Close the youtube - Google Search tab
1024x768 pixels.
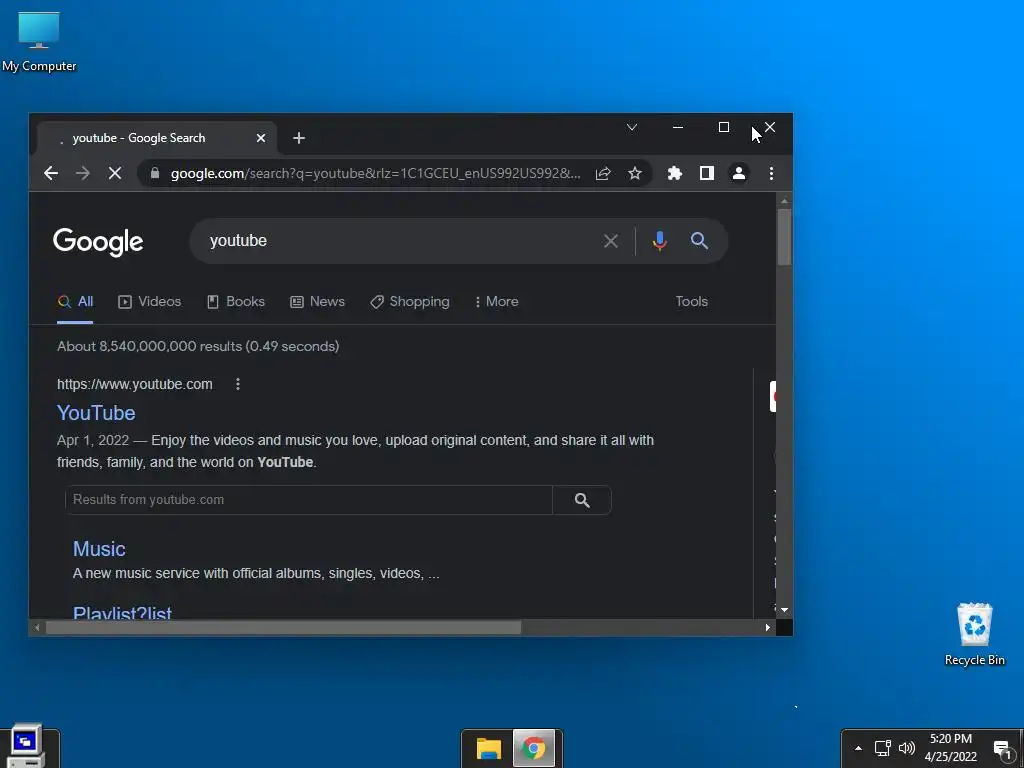[261, 138]
